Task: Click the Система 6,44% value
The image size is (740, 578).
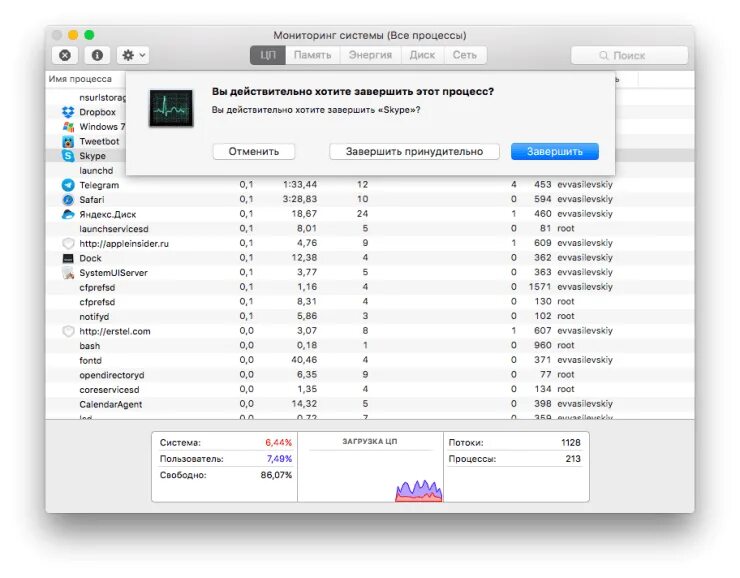Action: tap(278, 443)
